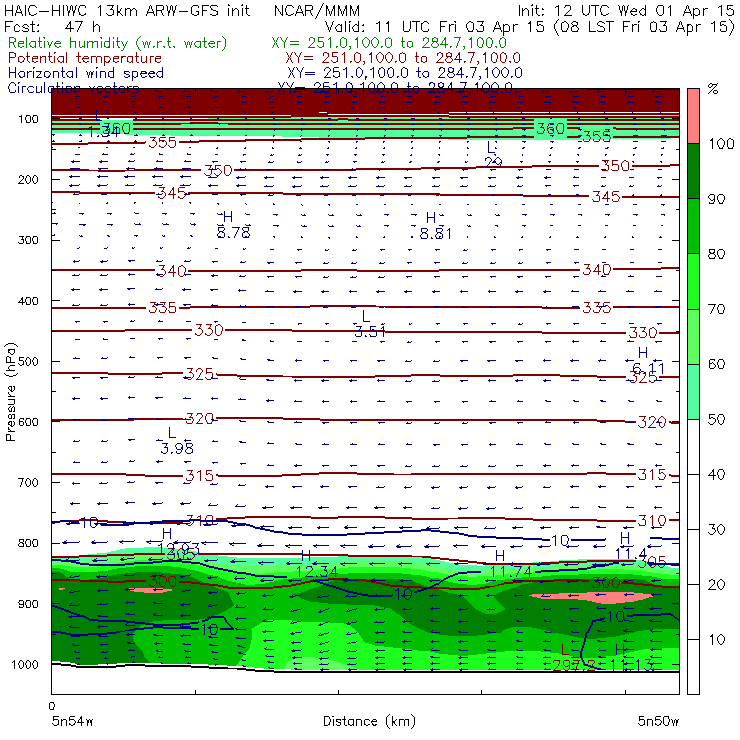740x740 pixels.
Task: Click the 'Pressure (hPa)' axis label
Action: [10, 392]
